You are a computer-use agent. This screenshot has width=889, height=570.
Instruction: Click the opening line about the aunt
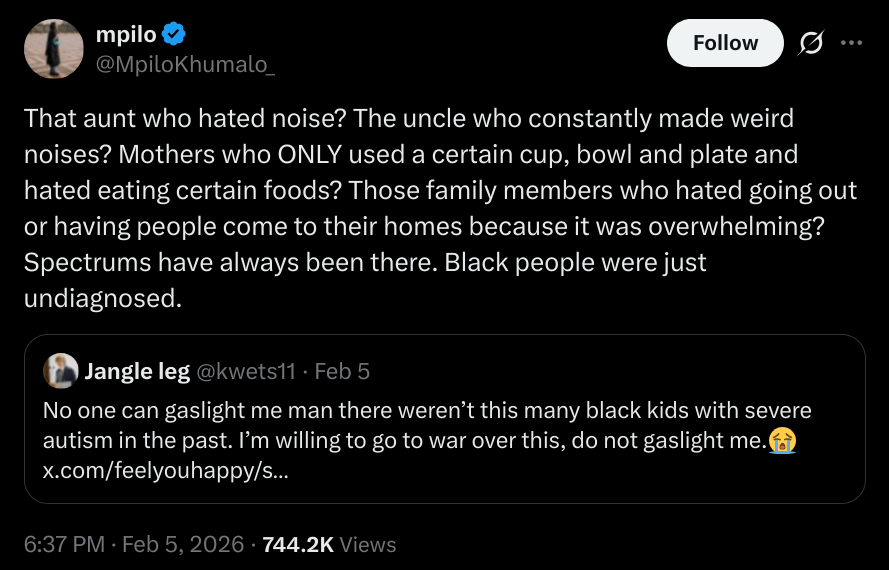[x=187, y=118]
